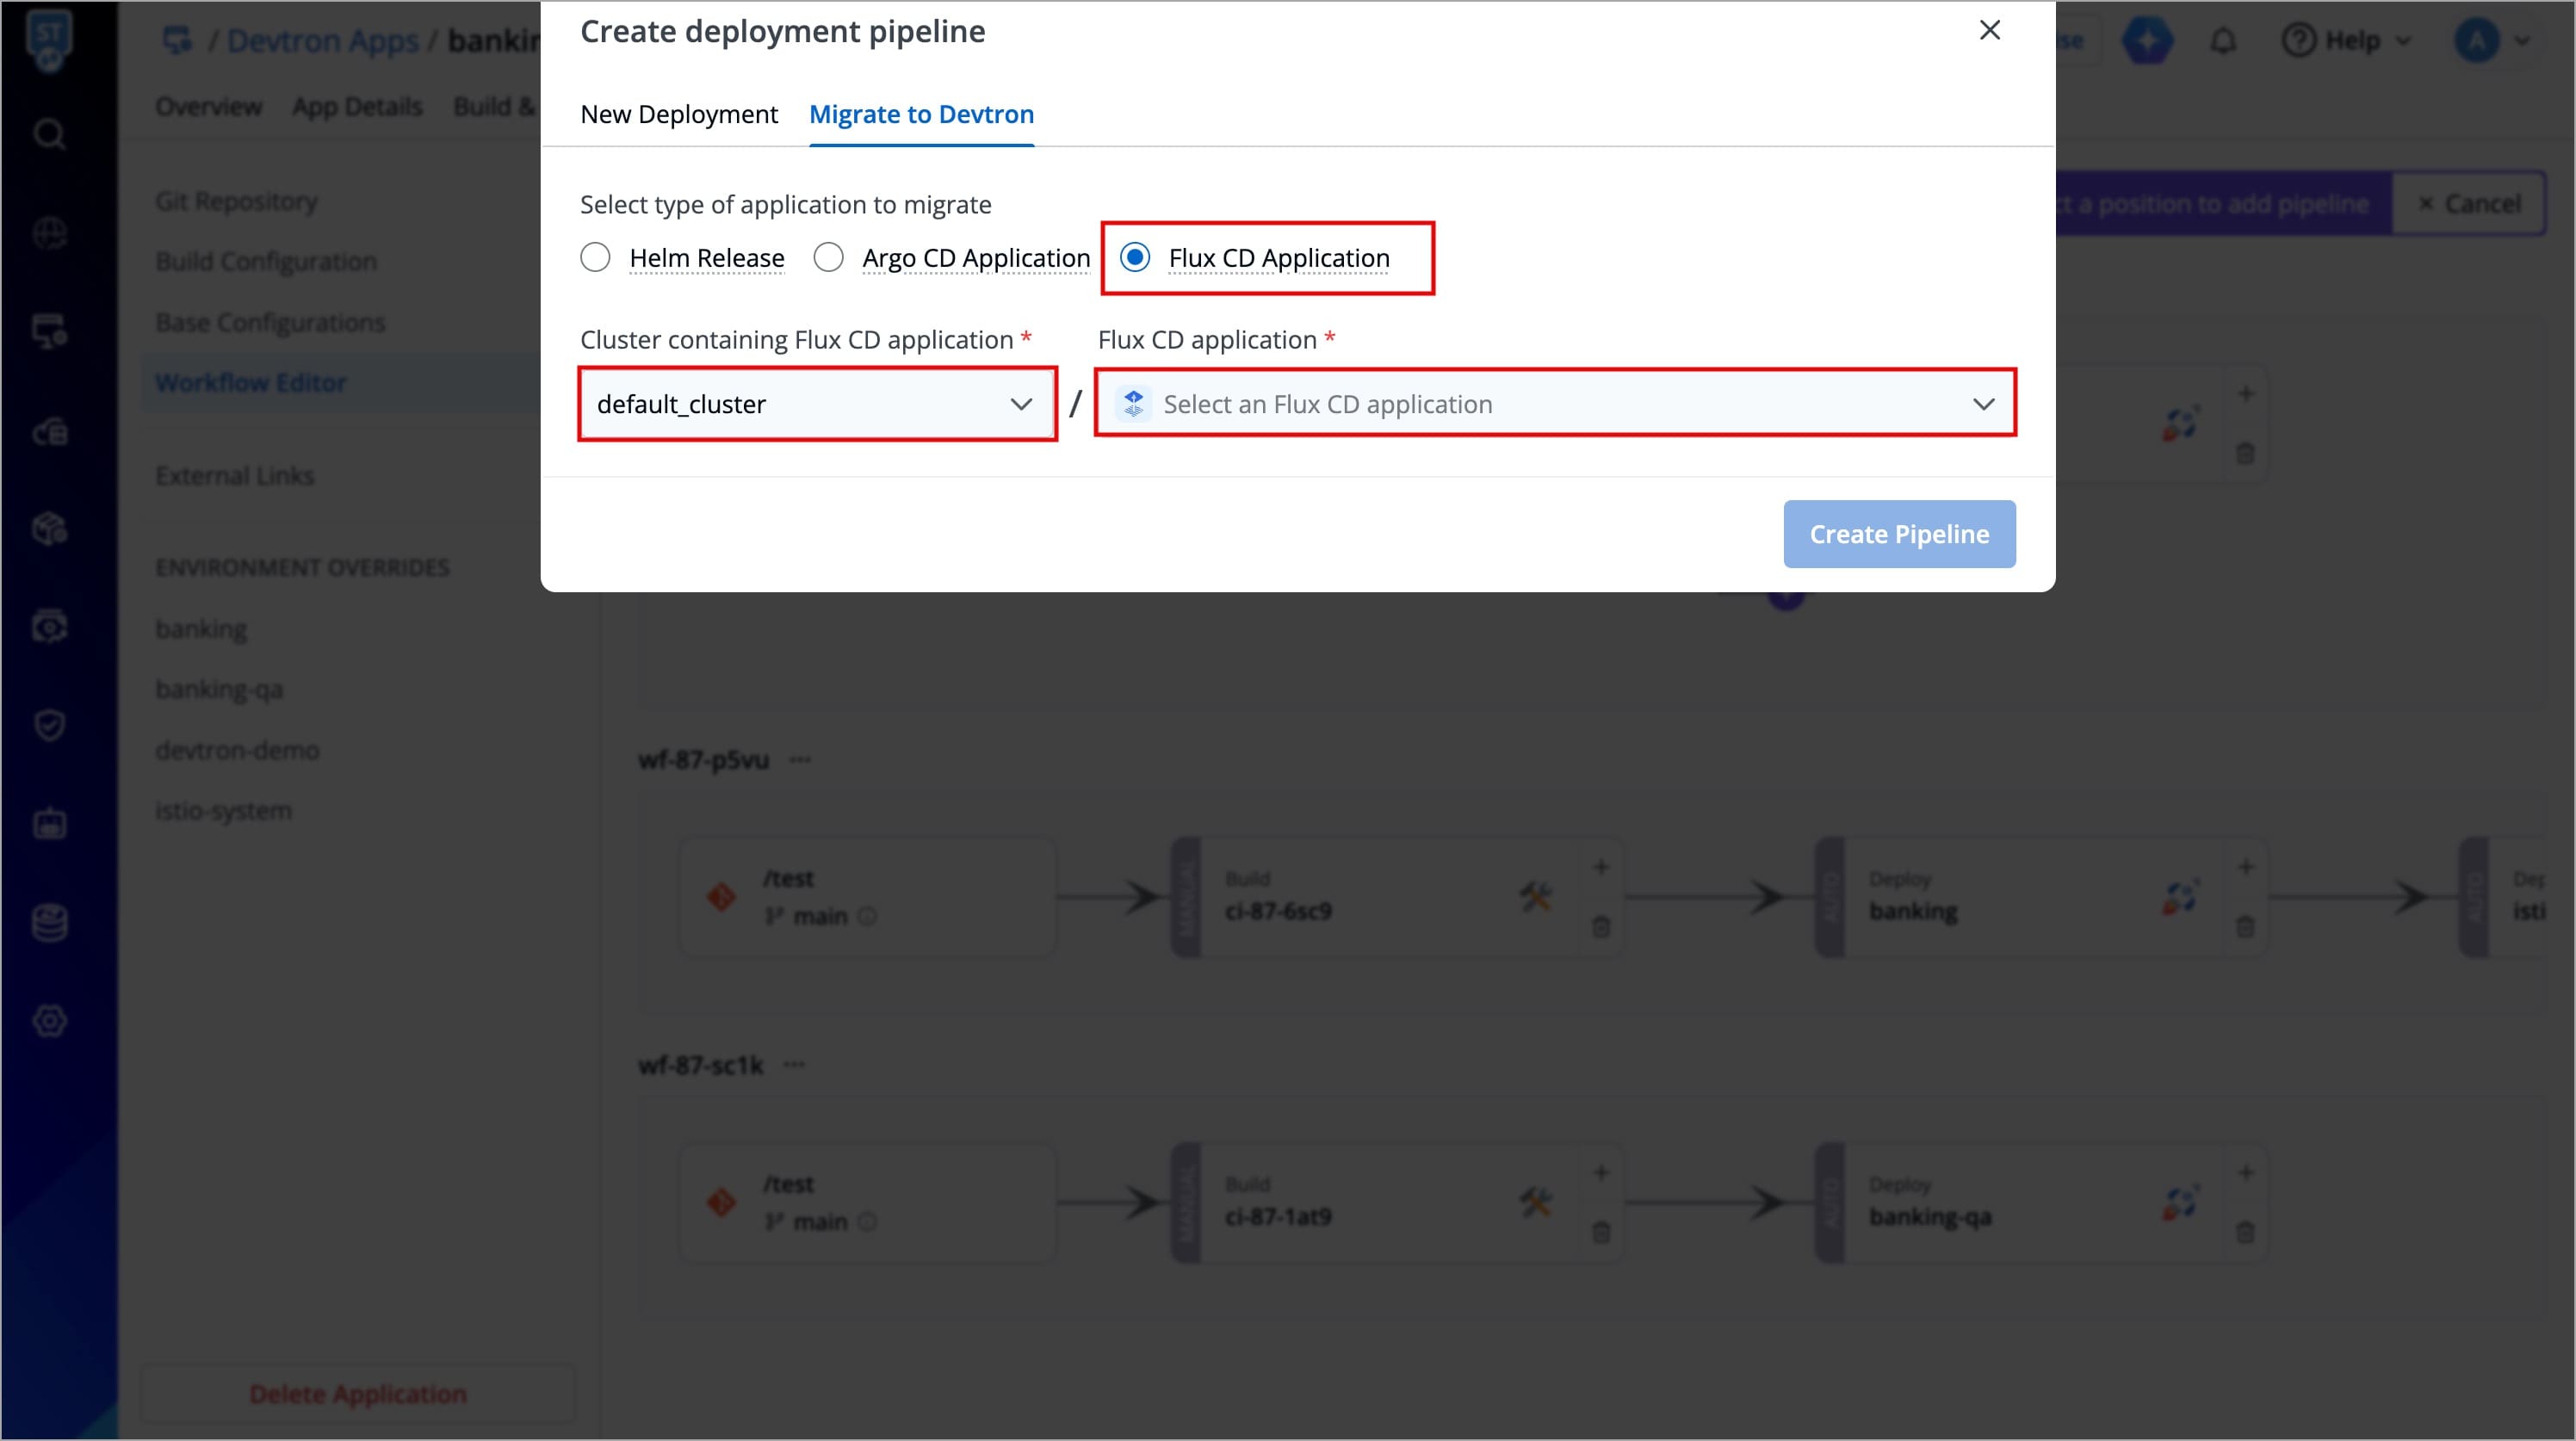Expand the Flux CD application selector
The image size is (2576, 1441).
(x=1554, y=404)
